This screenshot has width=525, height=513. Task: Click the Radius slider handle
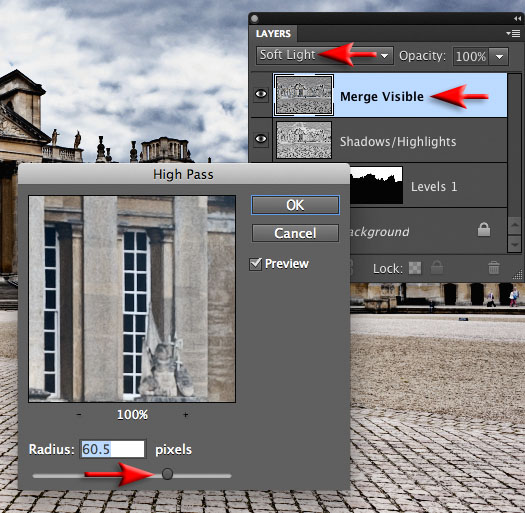click(x=167, y=474)
